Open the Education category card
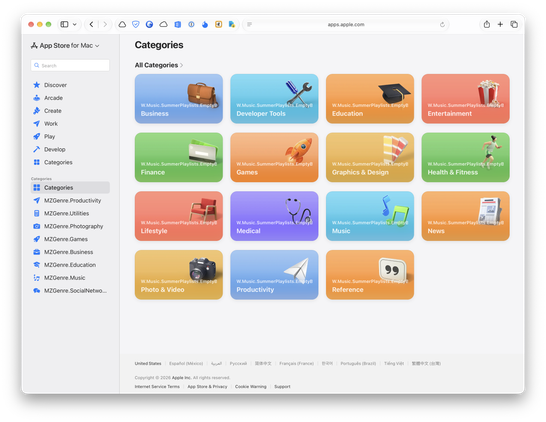The width and height of the screenshot is (546, 422). 370,99
